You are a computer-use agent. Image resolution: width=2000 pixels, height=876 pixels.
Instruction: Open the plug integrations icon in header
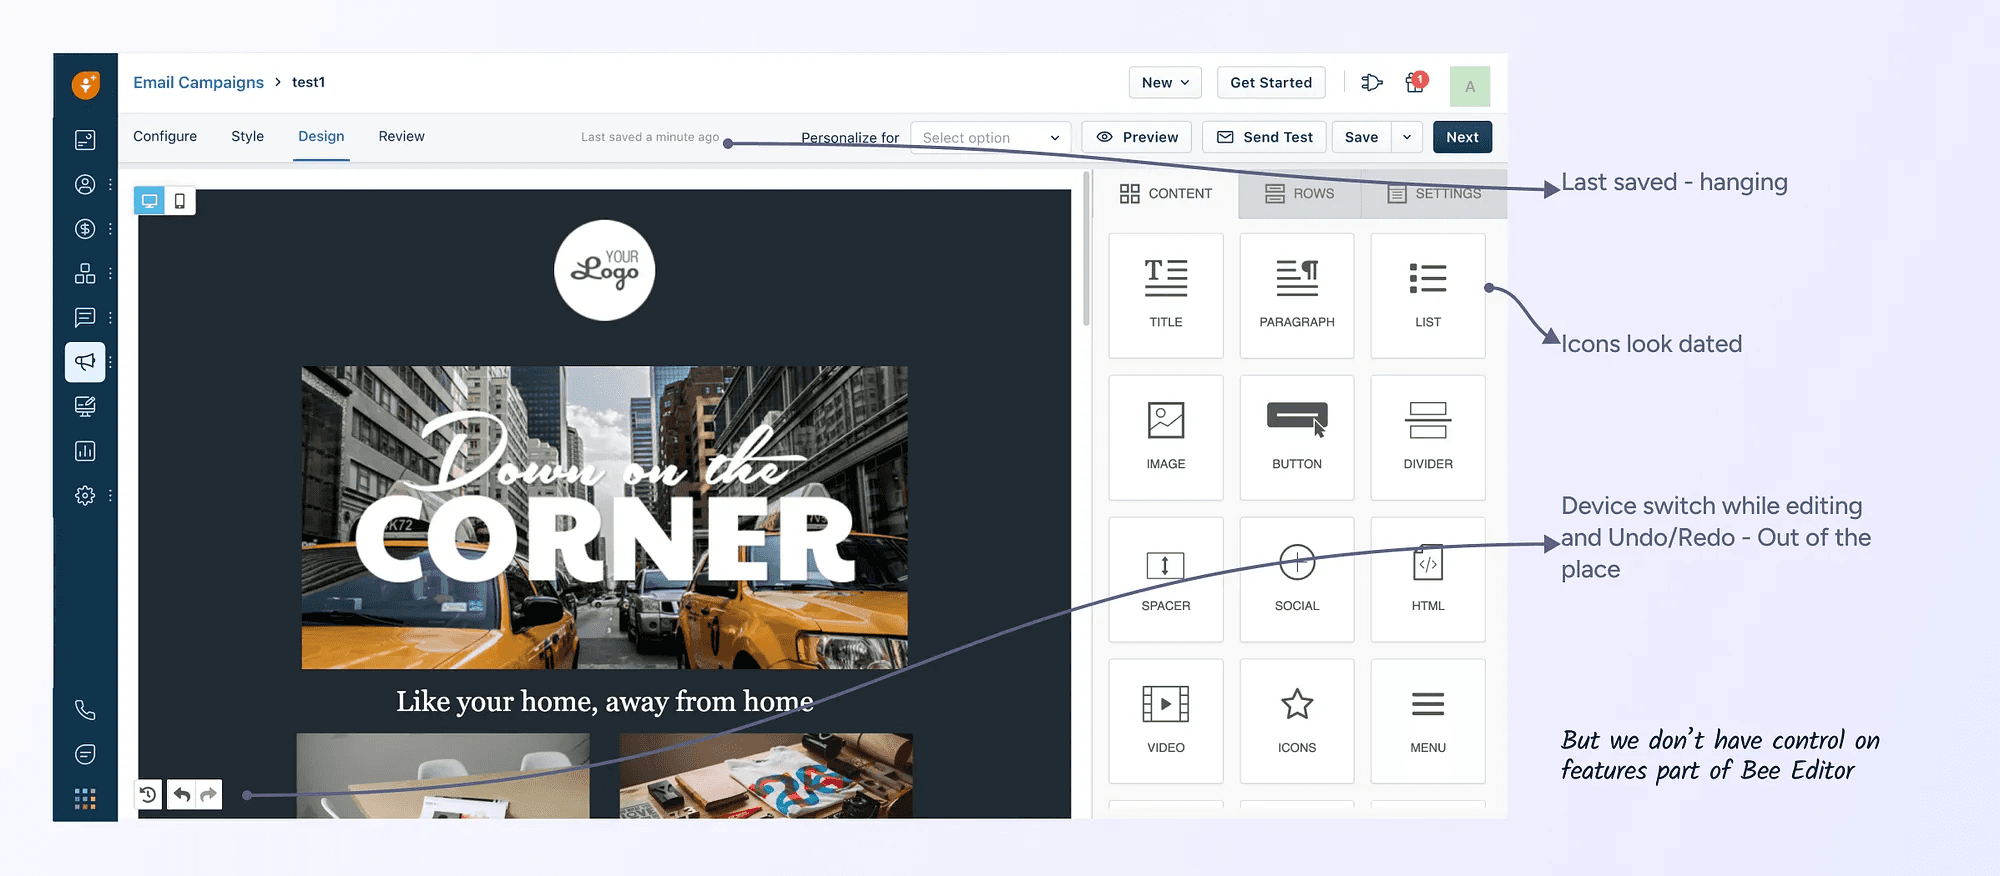point(1372,83)
